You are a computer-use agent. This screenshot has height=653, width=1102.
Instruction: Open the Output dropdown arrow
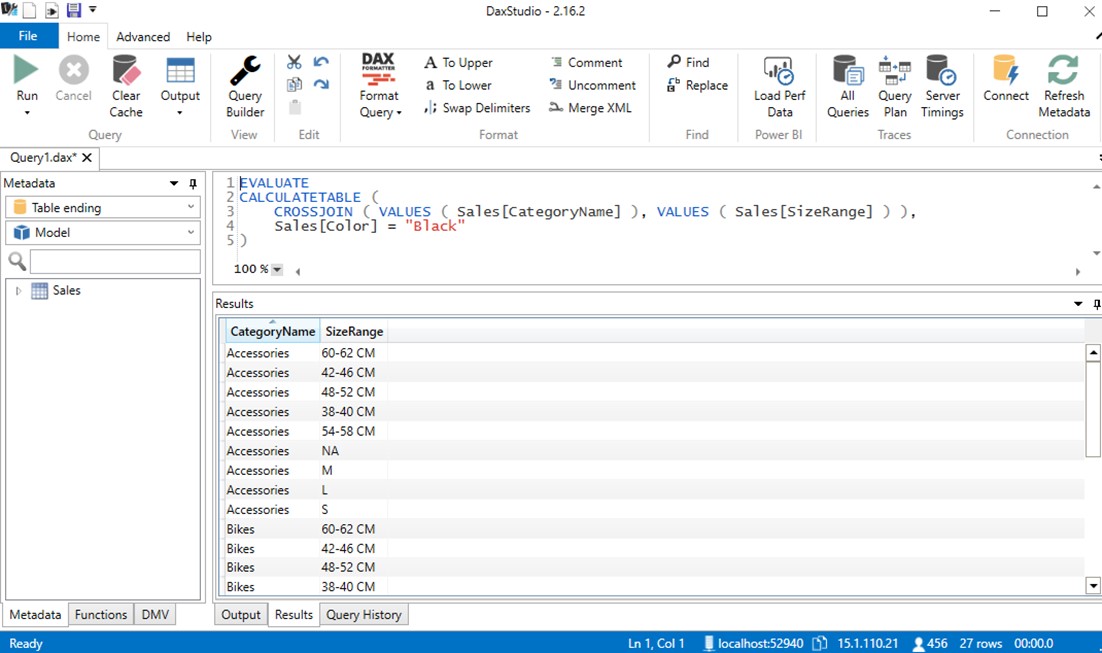point(180,112)
